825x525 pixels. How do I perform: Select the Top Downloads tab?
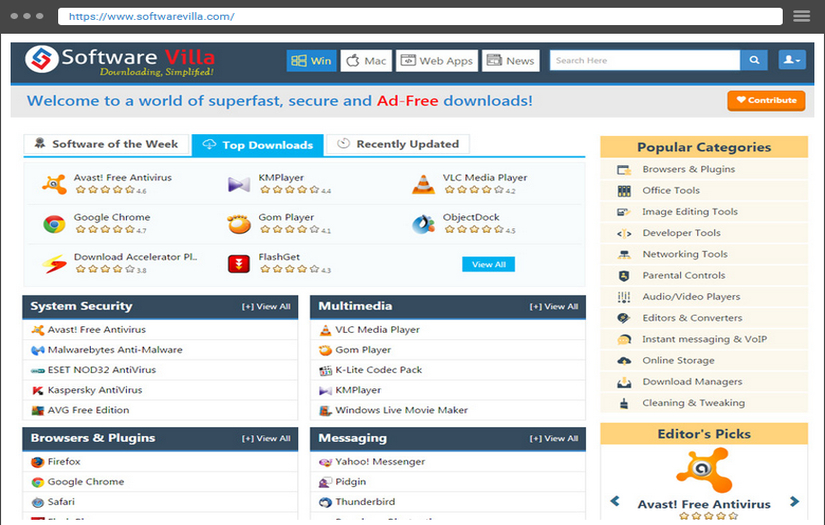258,145
